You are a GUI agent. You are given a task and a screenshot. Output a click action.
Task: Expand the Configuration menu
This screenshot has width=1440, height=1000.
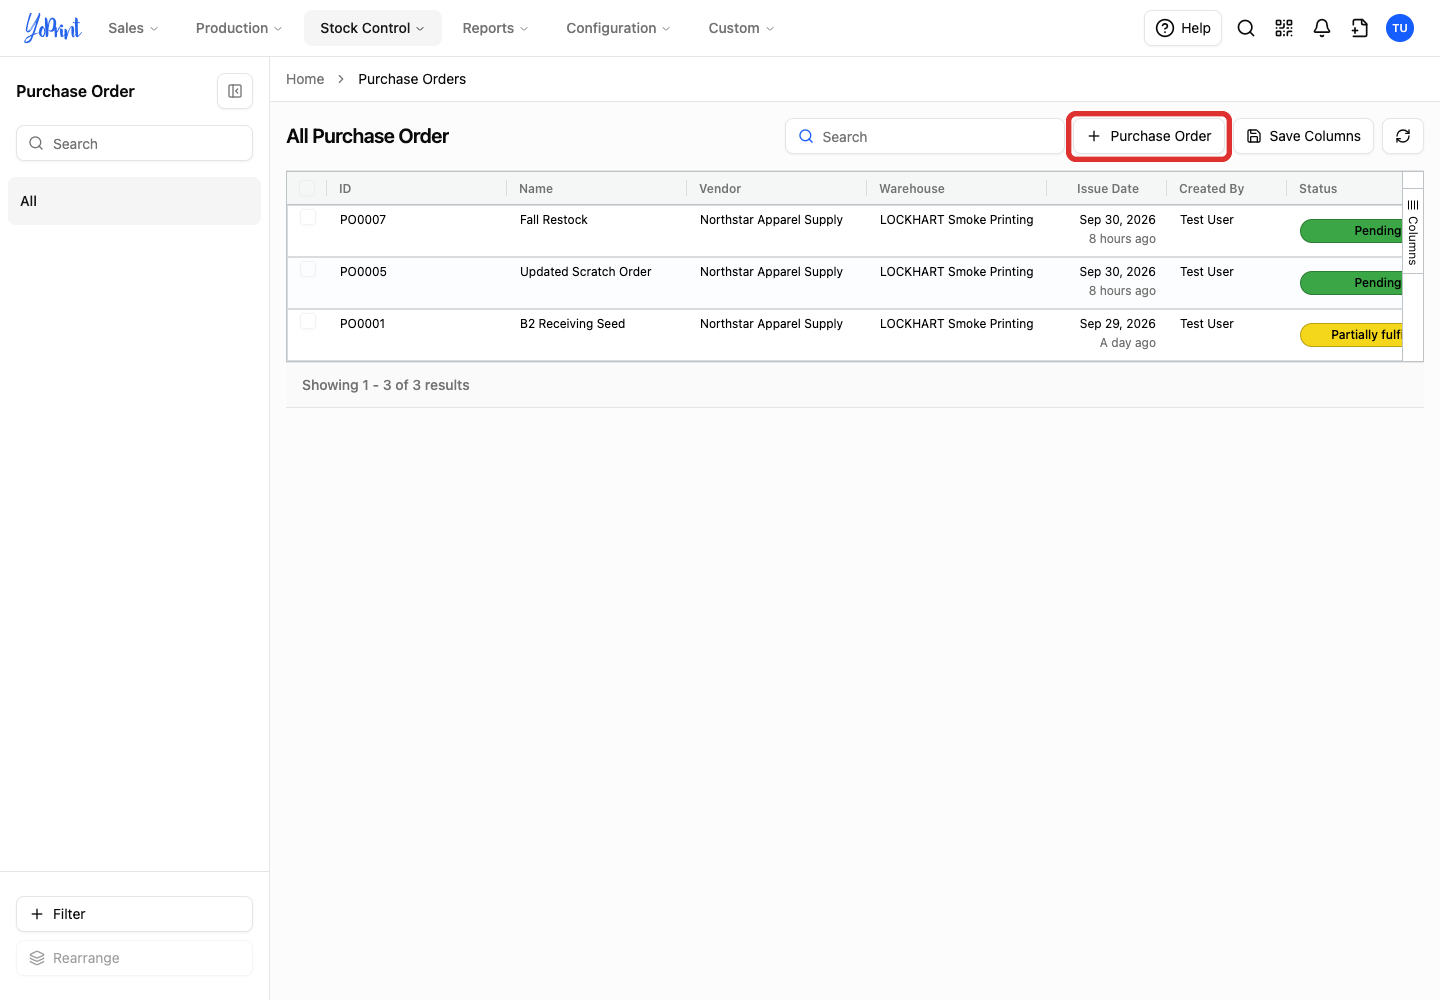618,28
